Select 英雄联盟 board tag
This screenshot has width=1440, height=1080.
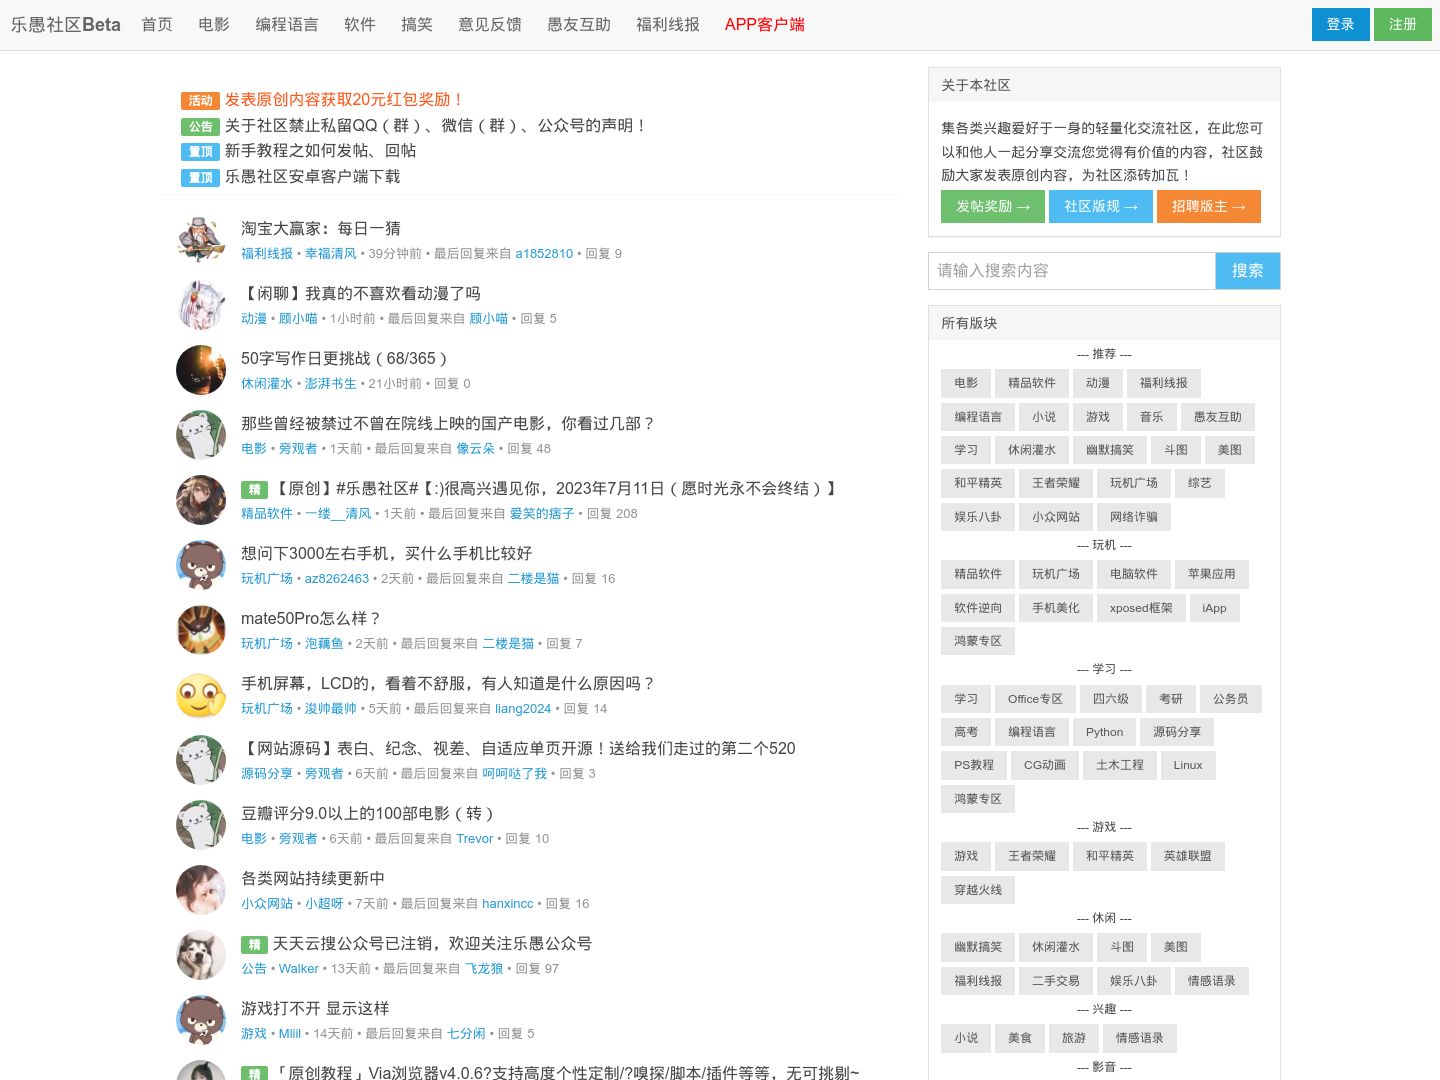click(1188, 856)
